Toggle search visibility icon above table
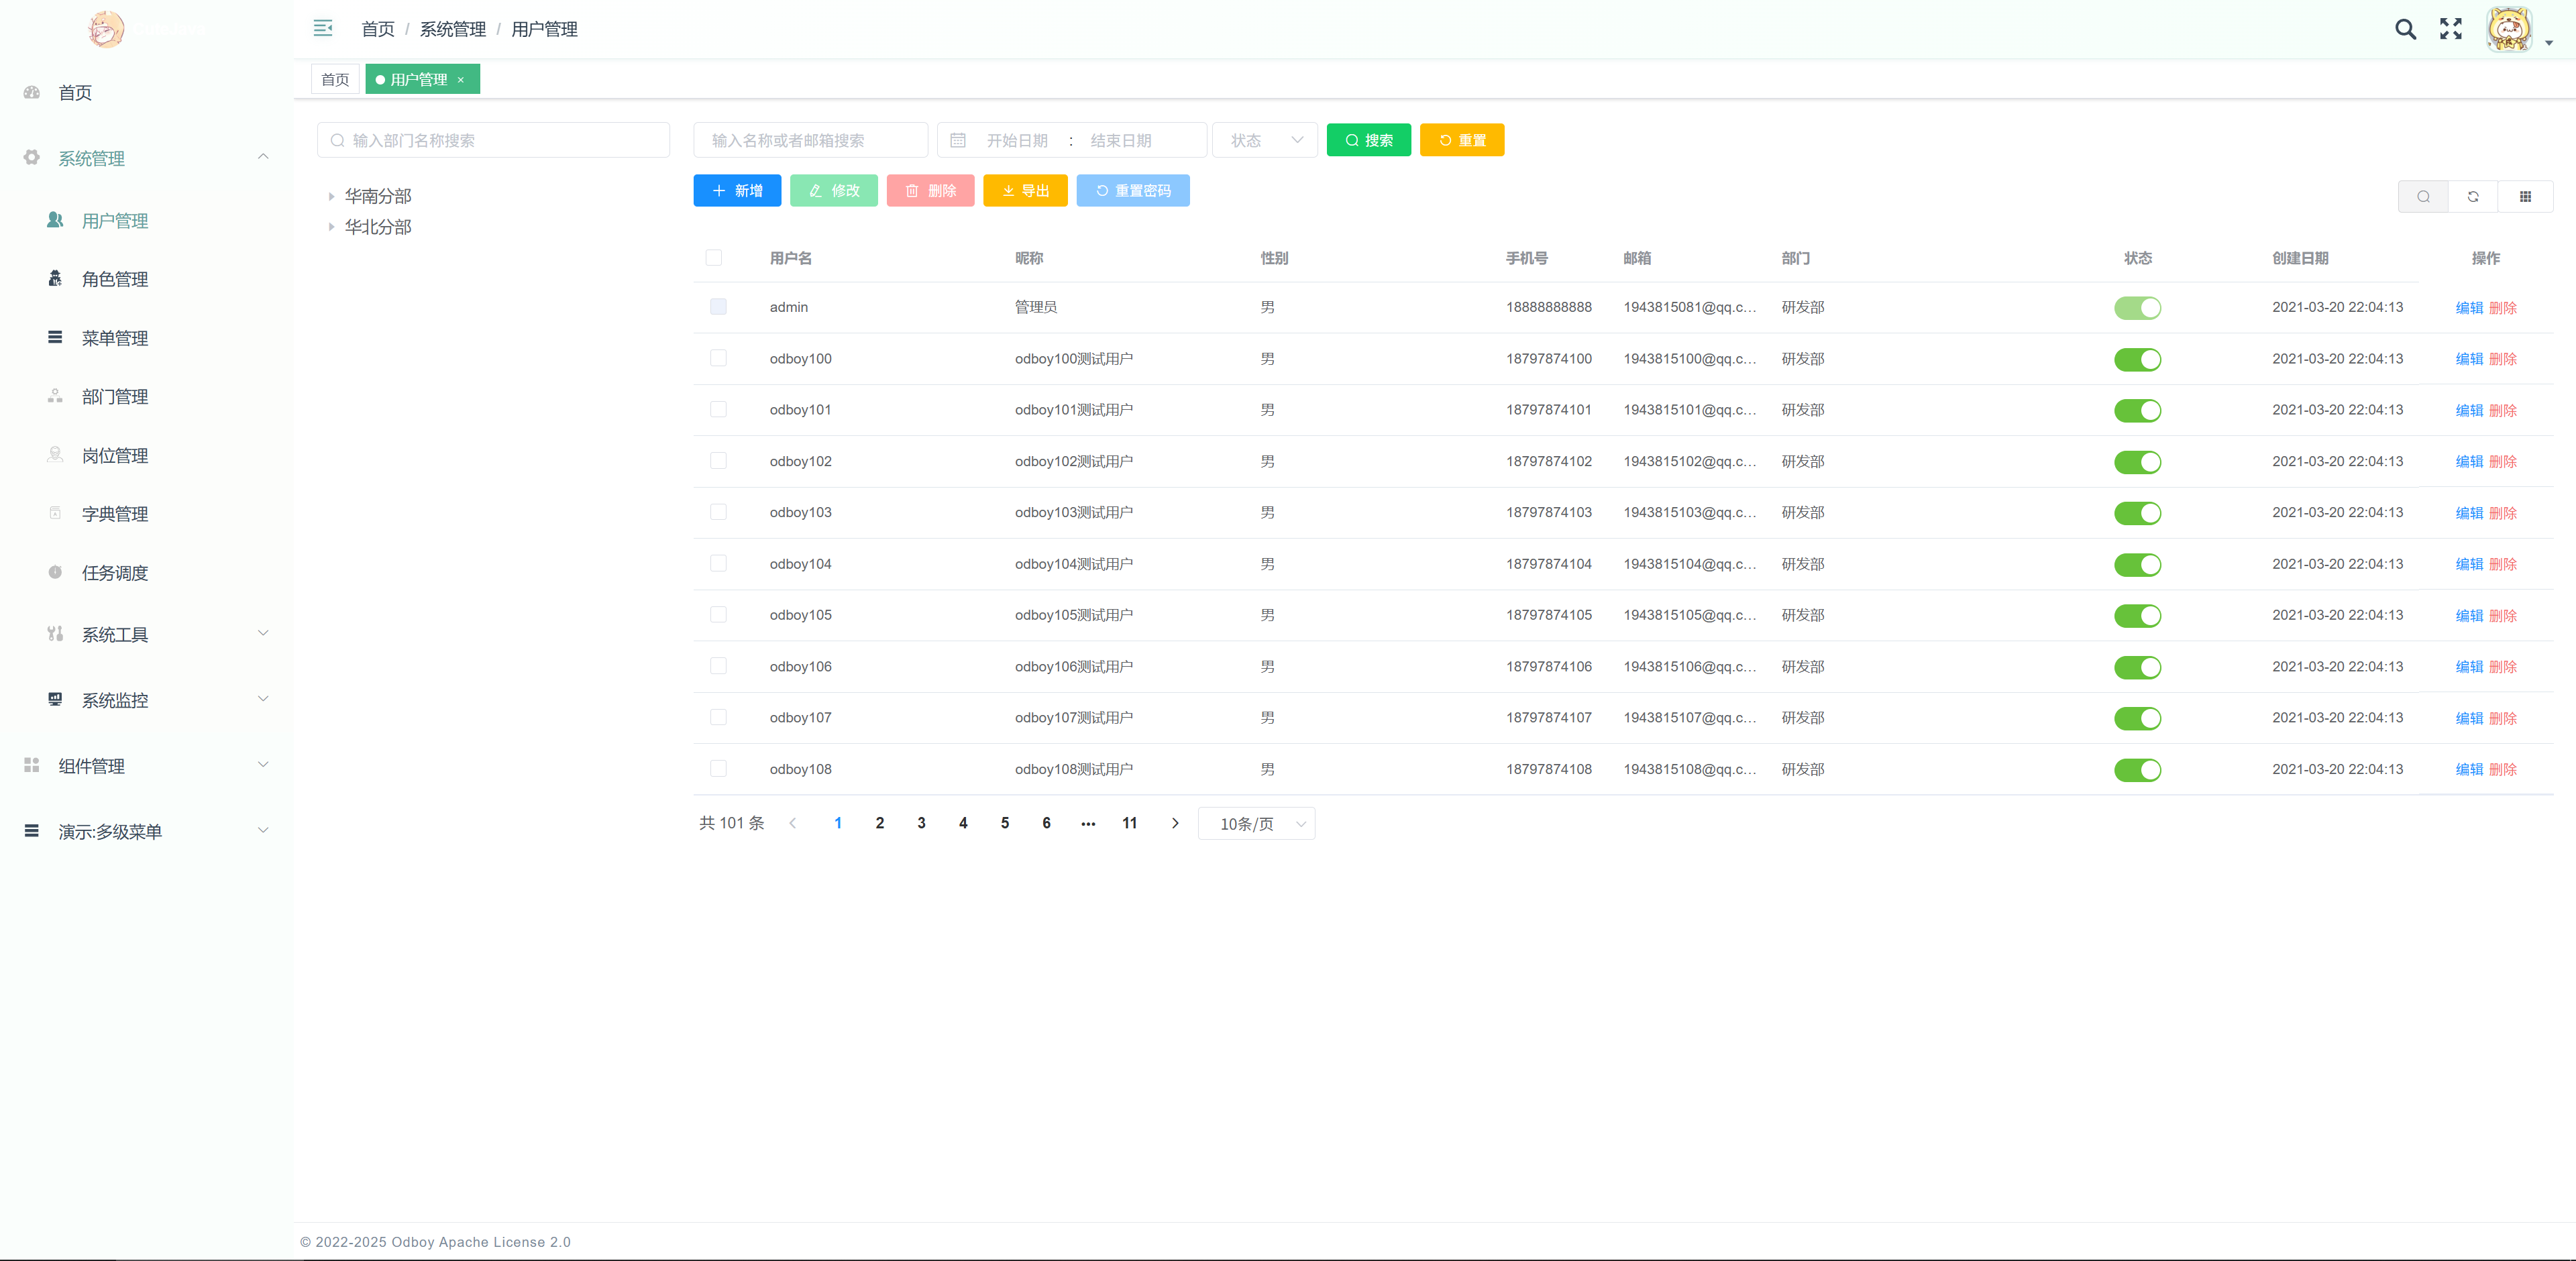Image resolution: width=2576 pixels, height=1261 pixels. (x=2423, y=197)
